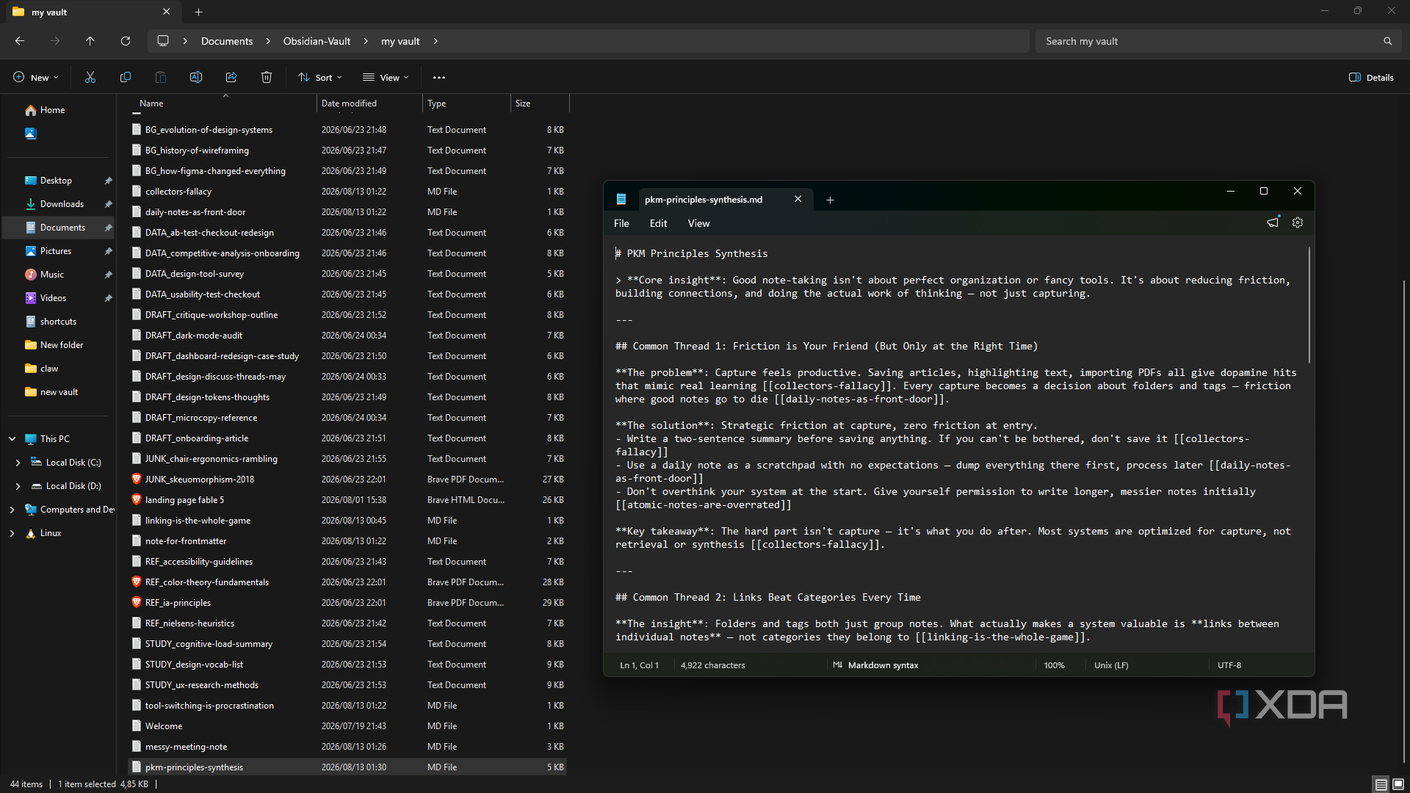1410x793 pixels.
Task: Open the File menu in Notepad
Action: click(x=622, y=223)
